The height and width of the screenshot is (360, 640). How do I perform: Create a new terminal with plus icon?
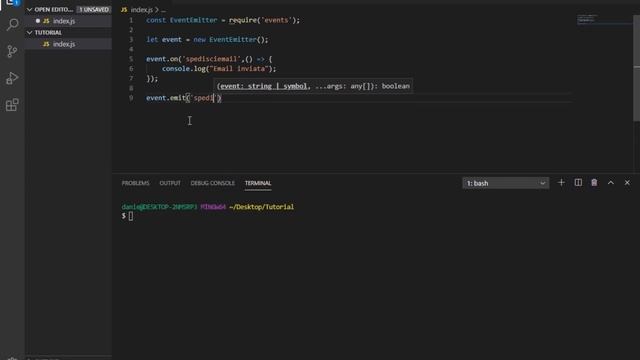pos(561,183)
